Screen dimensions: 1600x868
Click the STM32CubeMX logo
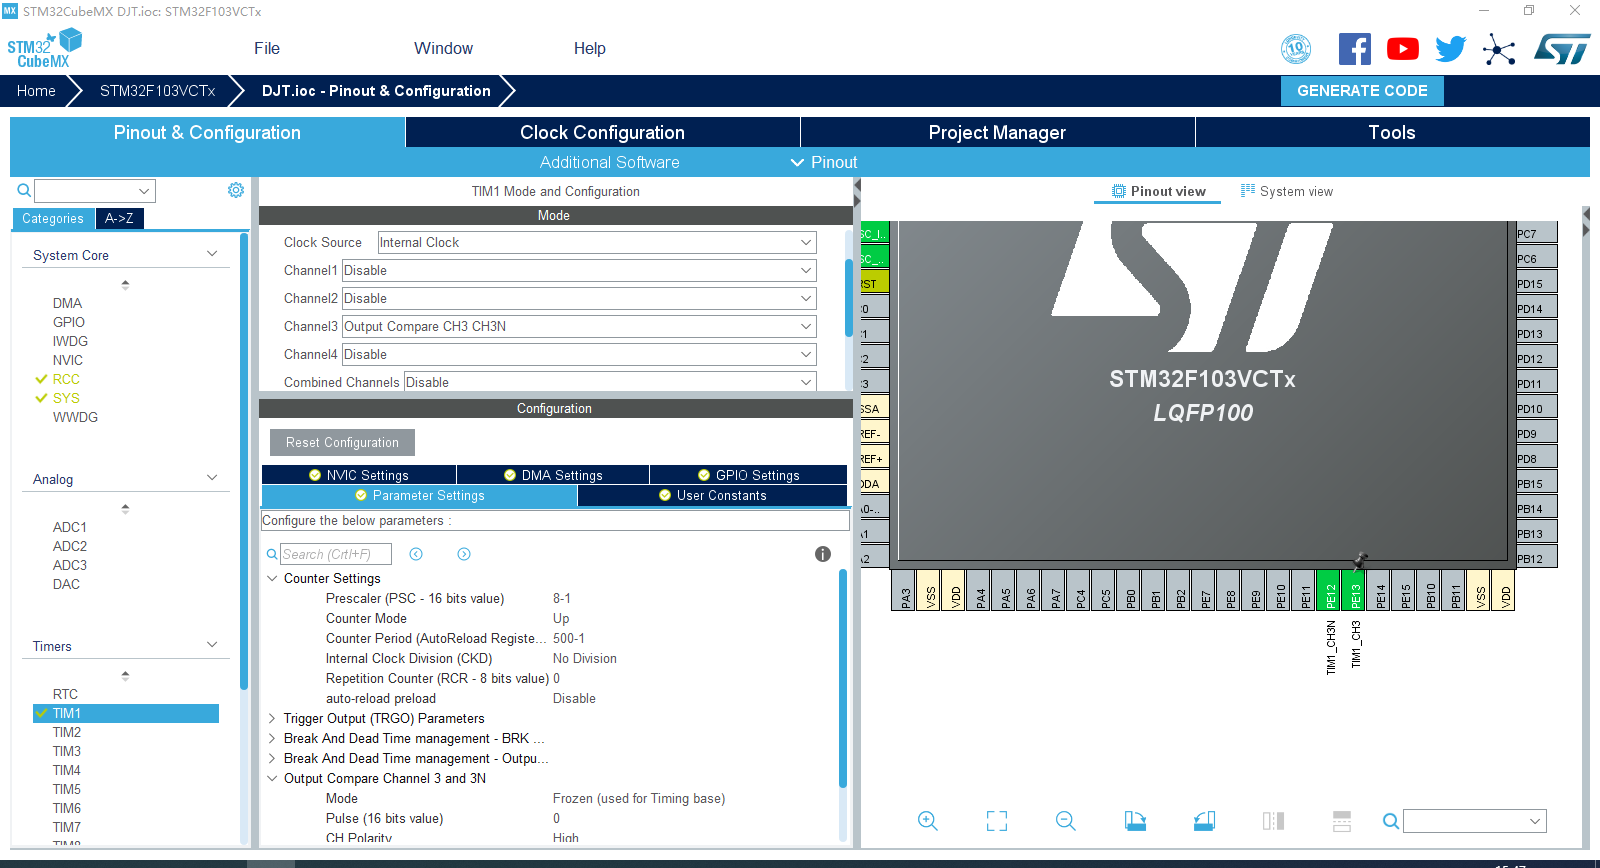click(x=44, y=48)
